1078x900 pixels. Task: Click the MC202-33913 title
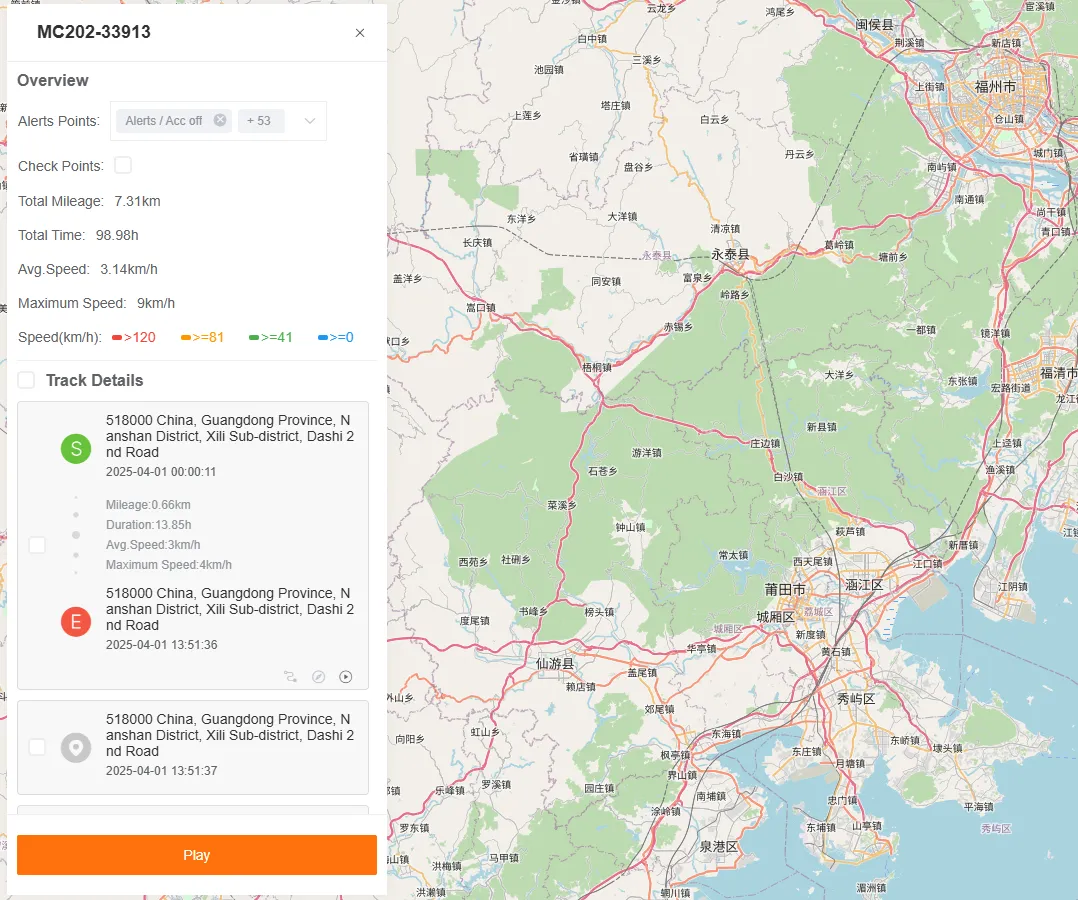[93, 32]
